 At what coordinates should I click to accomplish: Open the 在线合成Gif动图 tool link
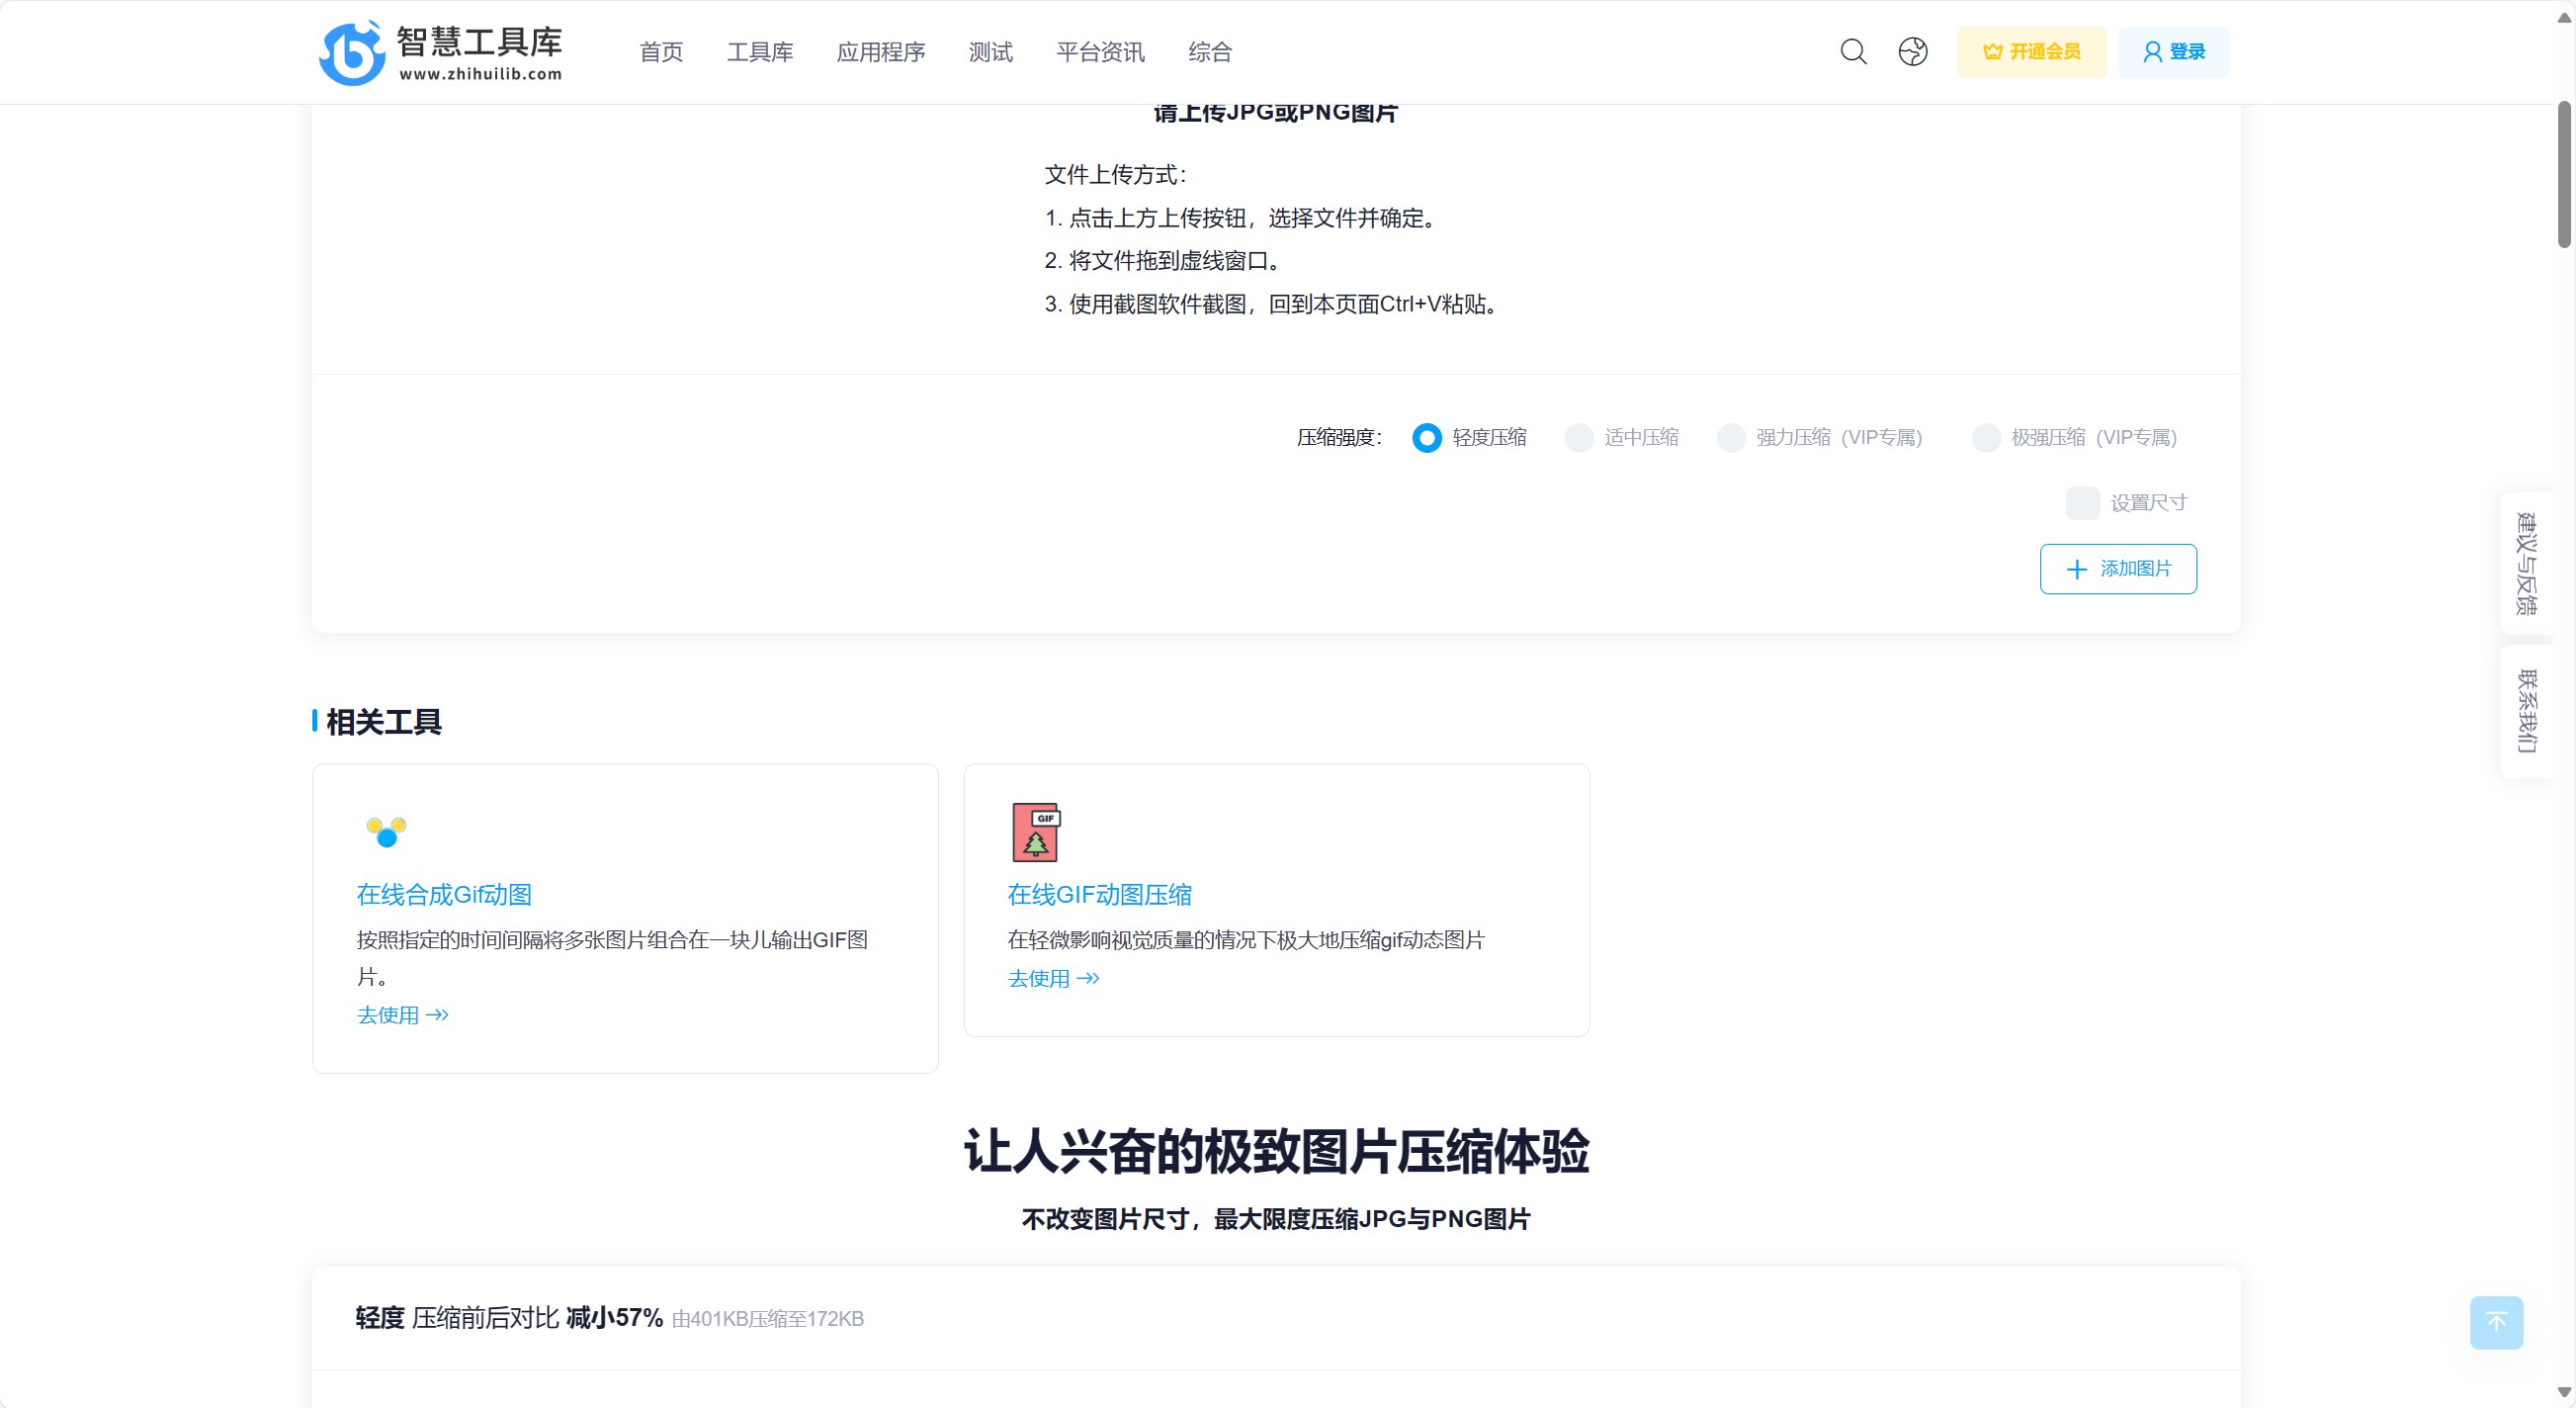coord(444,895)
